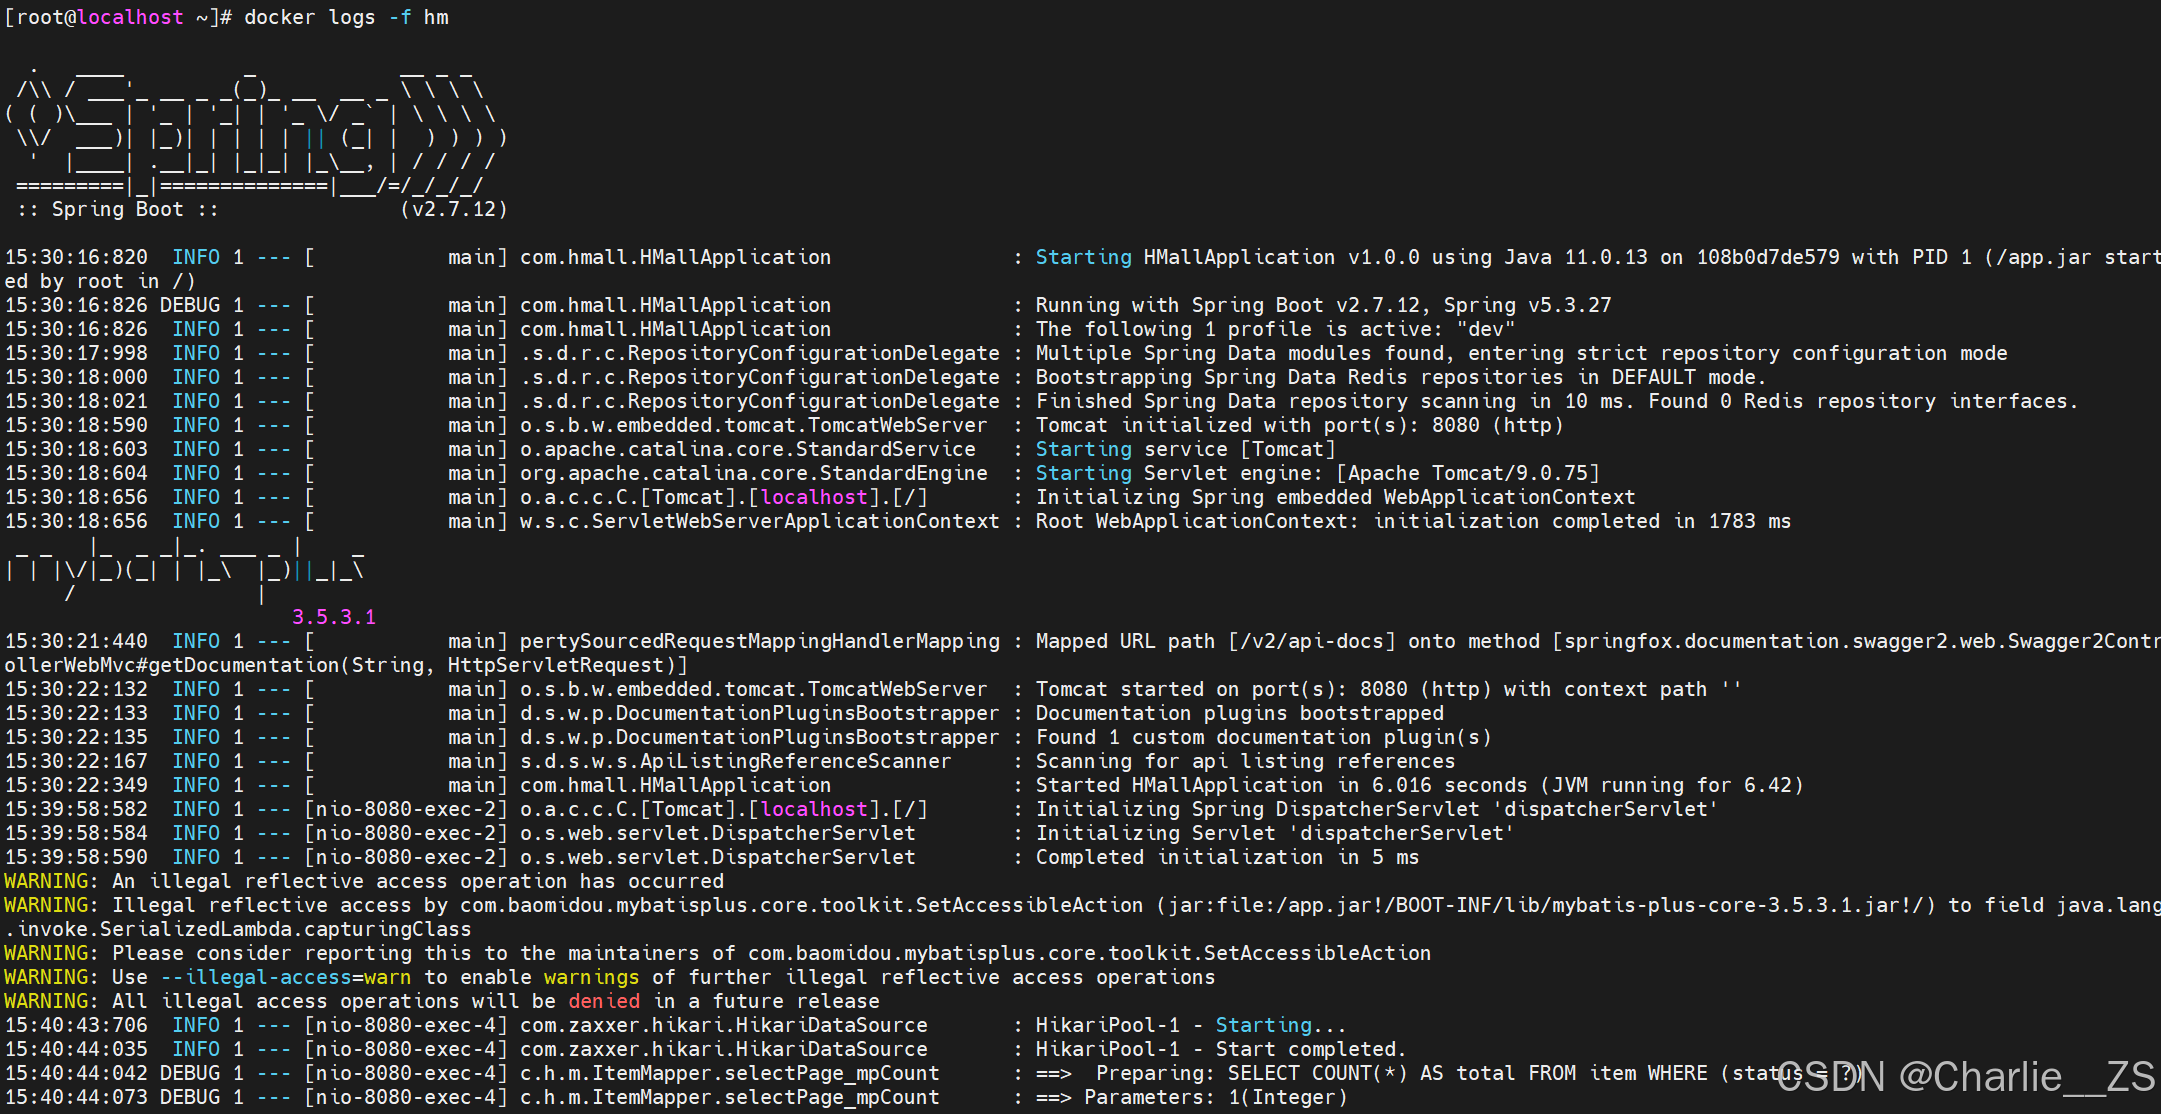
Task: Click "Initializing Servlet 'dispatcherServlet'" message
Action: point(1275,833)
